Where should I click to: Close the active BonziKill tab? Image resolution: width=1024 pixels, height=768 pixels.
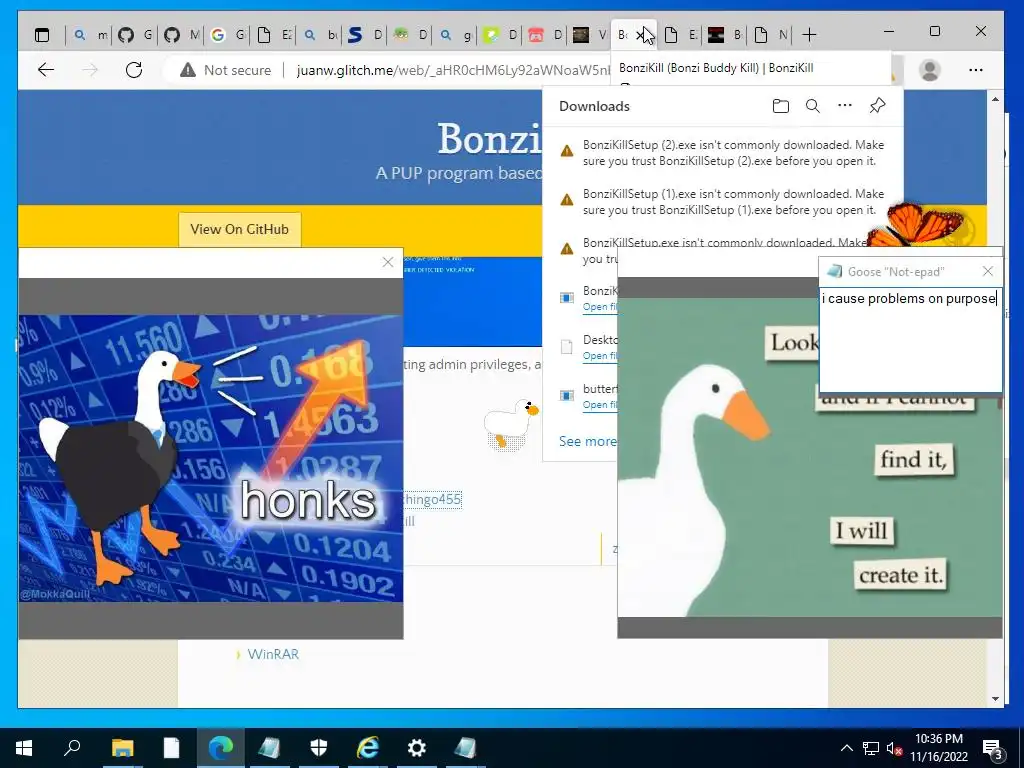(x=642, y=35)
